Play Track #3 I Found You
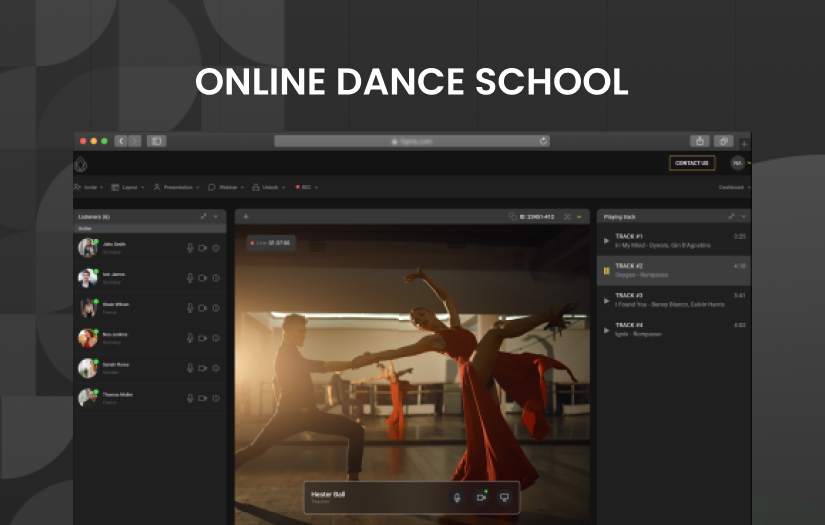825x525 pixels. (606, 300)
